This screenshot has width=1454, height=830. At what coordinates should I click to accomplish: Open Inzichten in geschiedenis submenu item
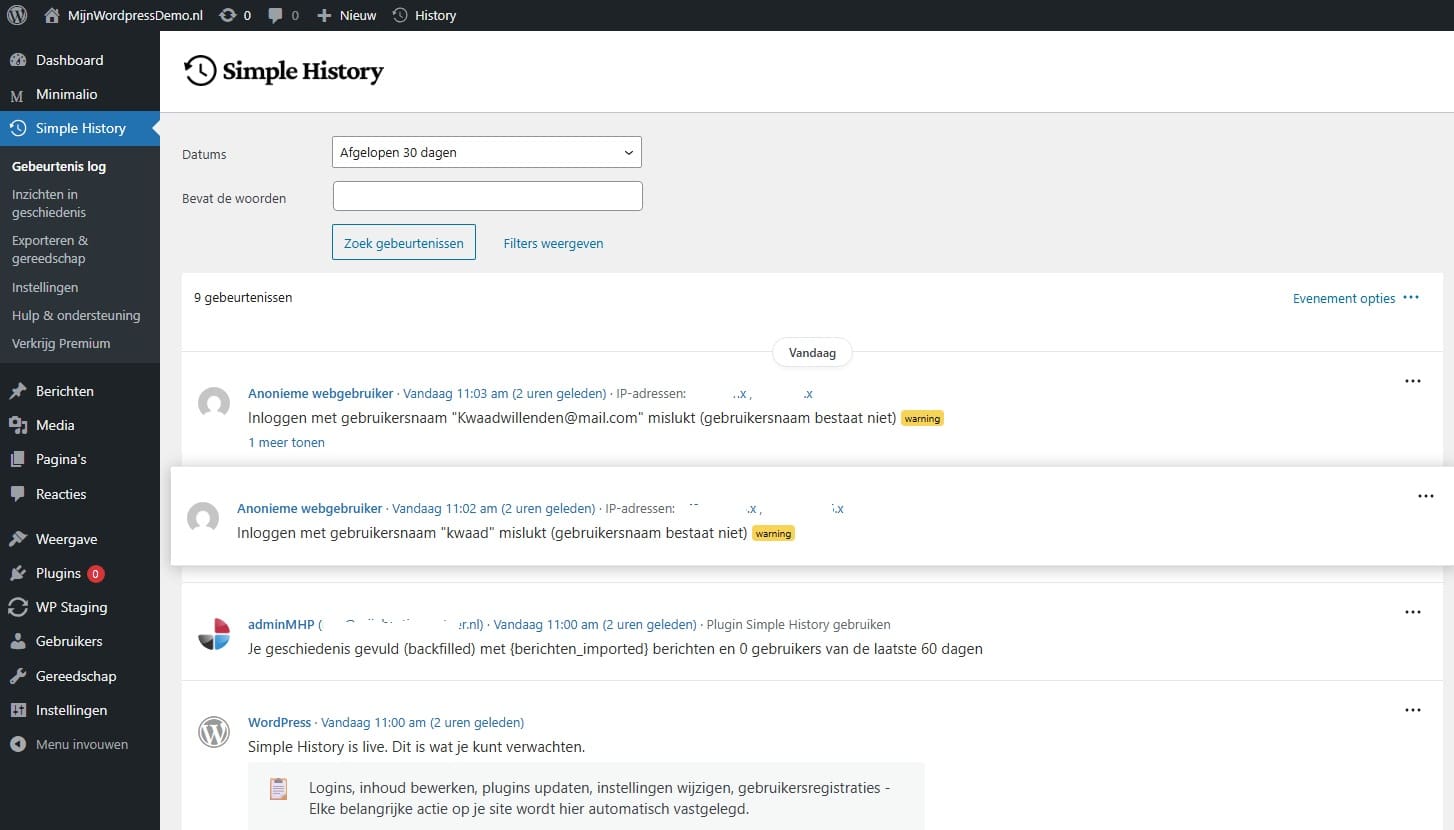pos(48,203)
